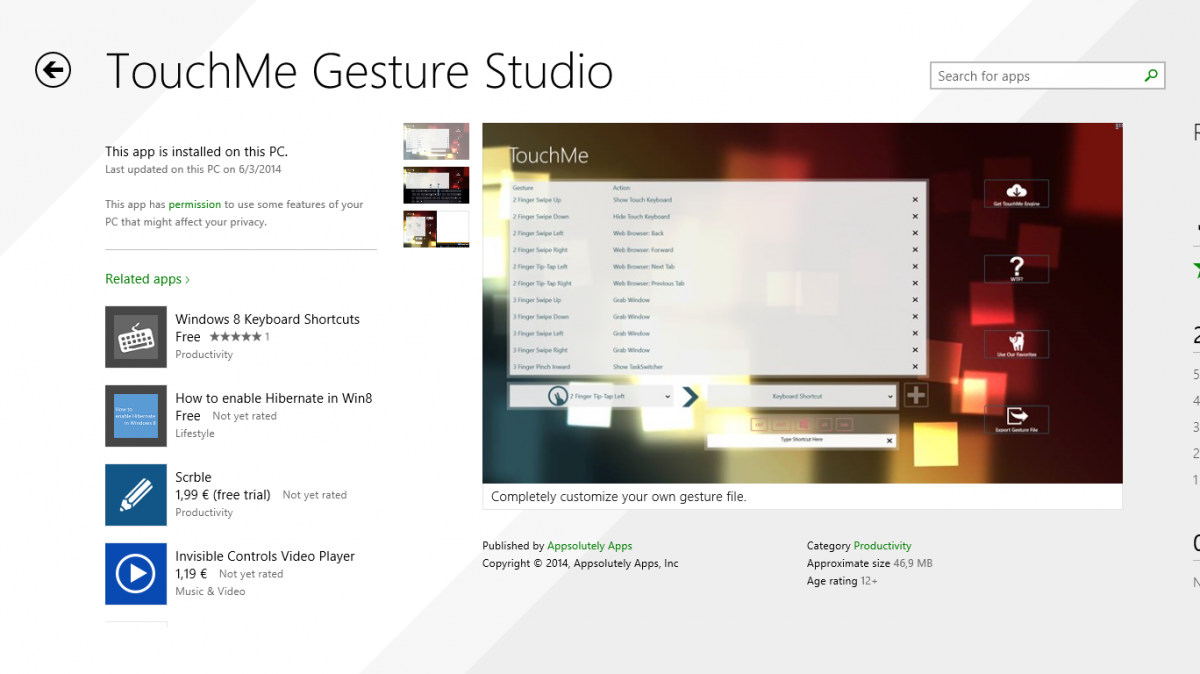Open the 2 Finger Tip-Tap Left dropdown
The image size is (1200, 674).
(591, 396)
